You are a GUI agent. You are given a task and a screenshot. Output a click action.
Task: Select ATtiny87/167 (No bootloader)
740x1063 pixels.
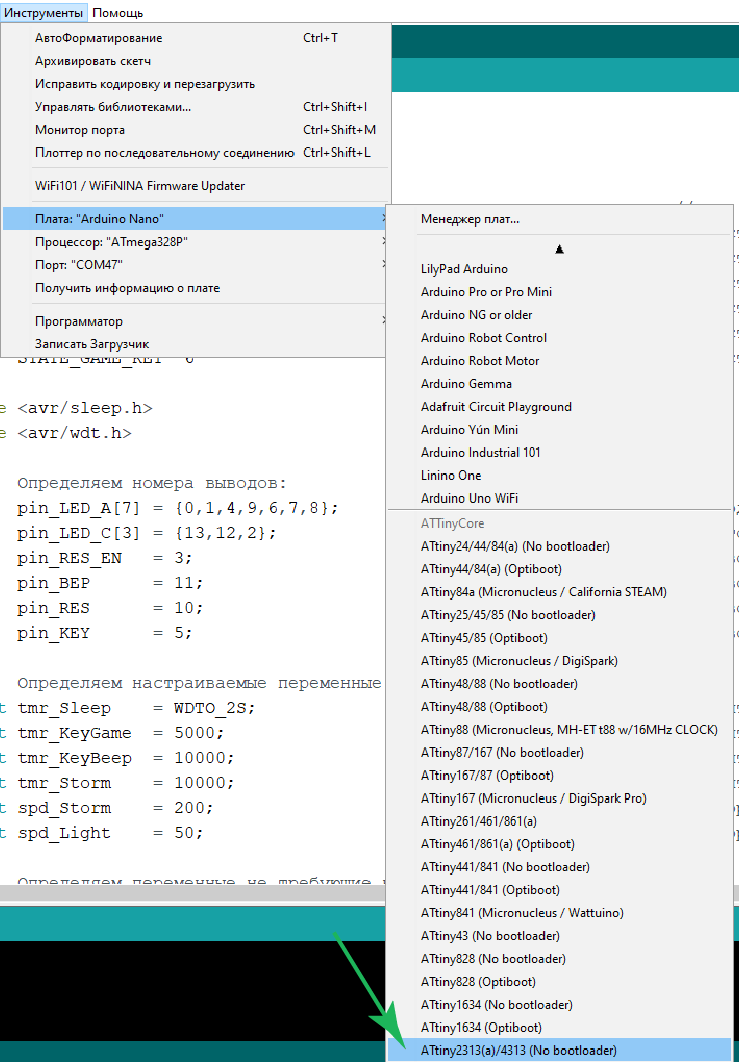560,753
